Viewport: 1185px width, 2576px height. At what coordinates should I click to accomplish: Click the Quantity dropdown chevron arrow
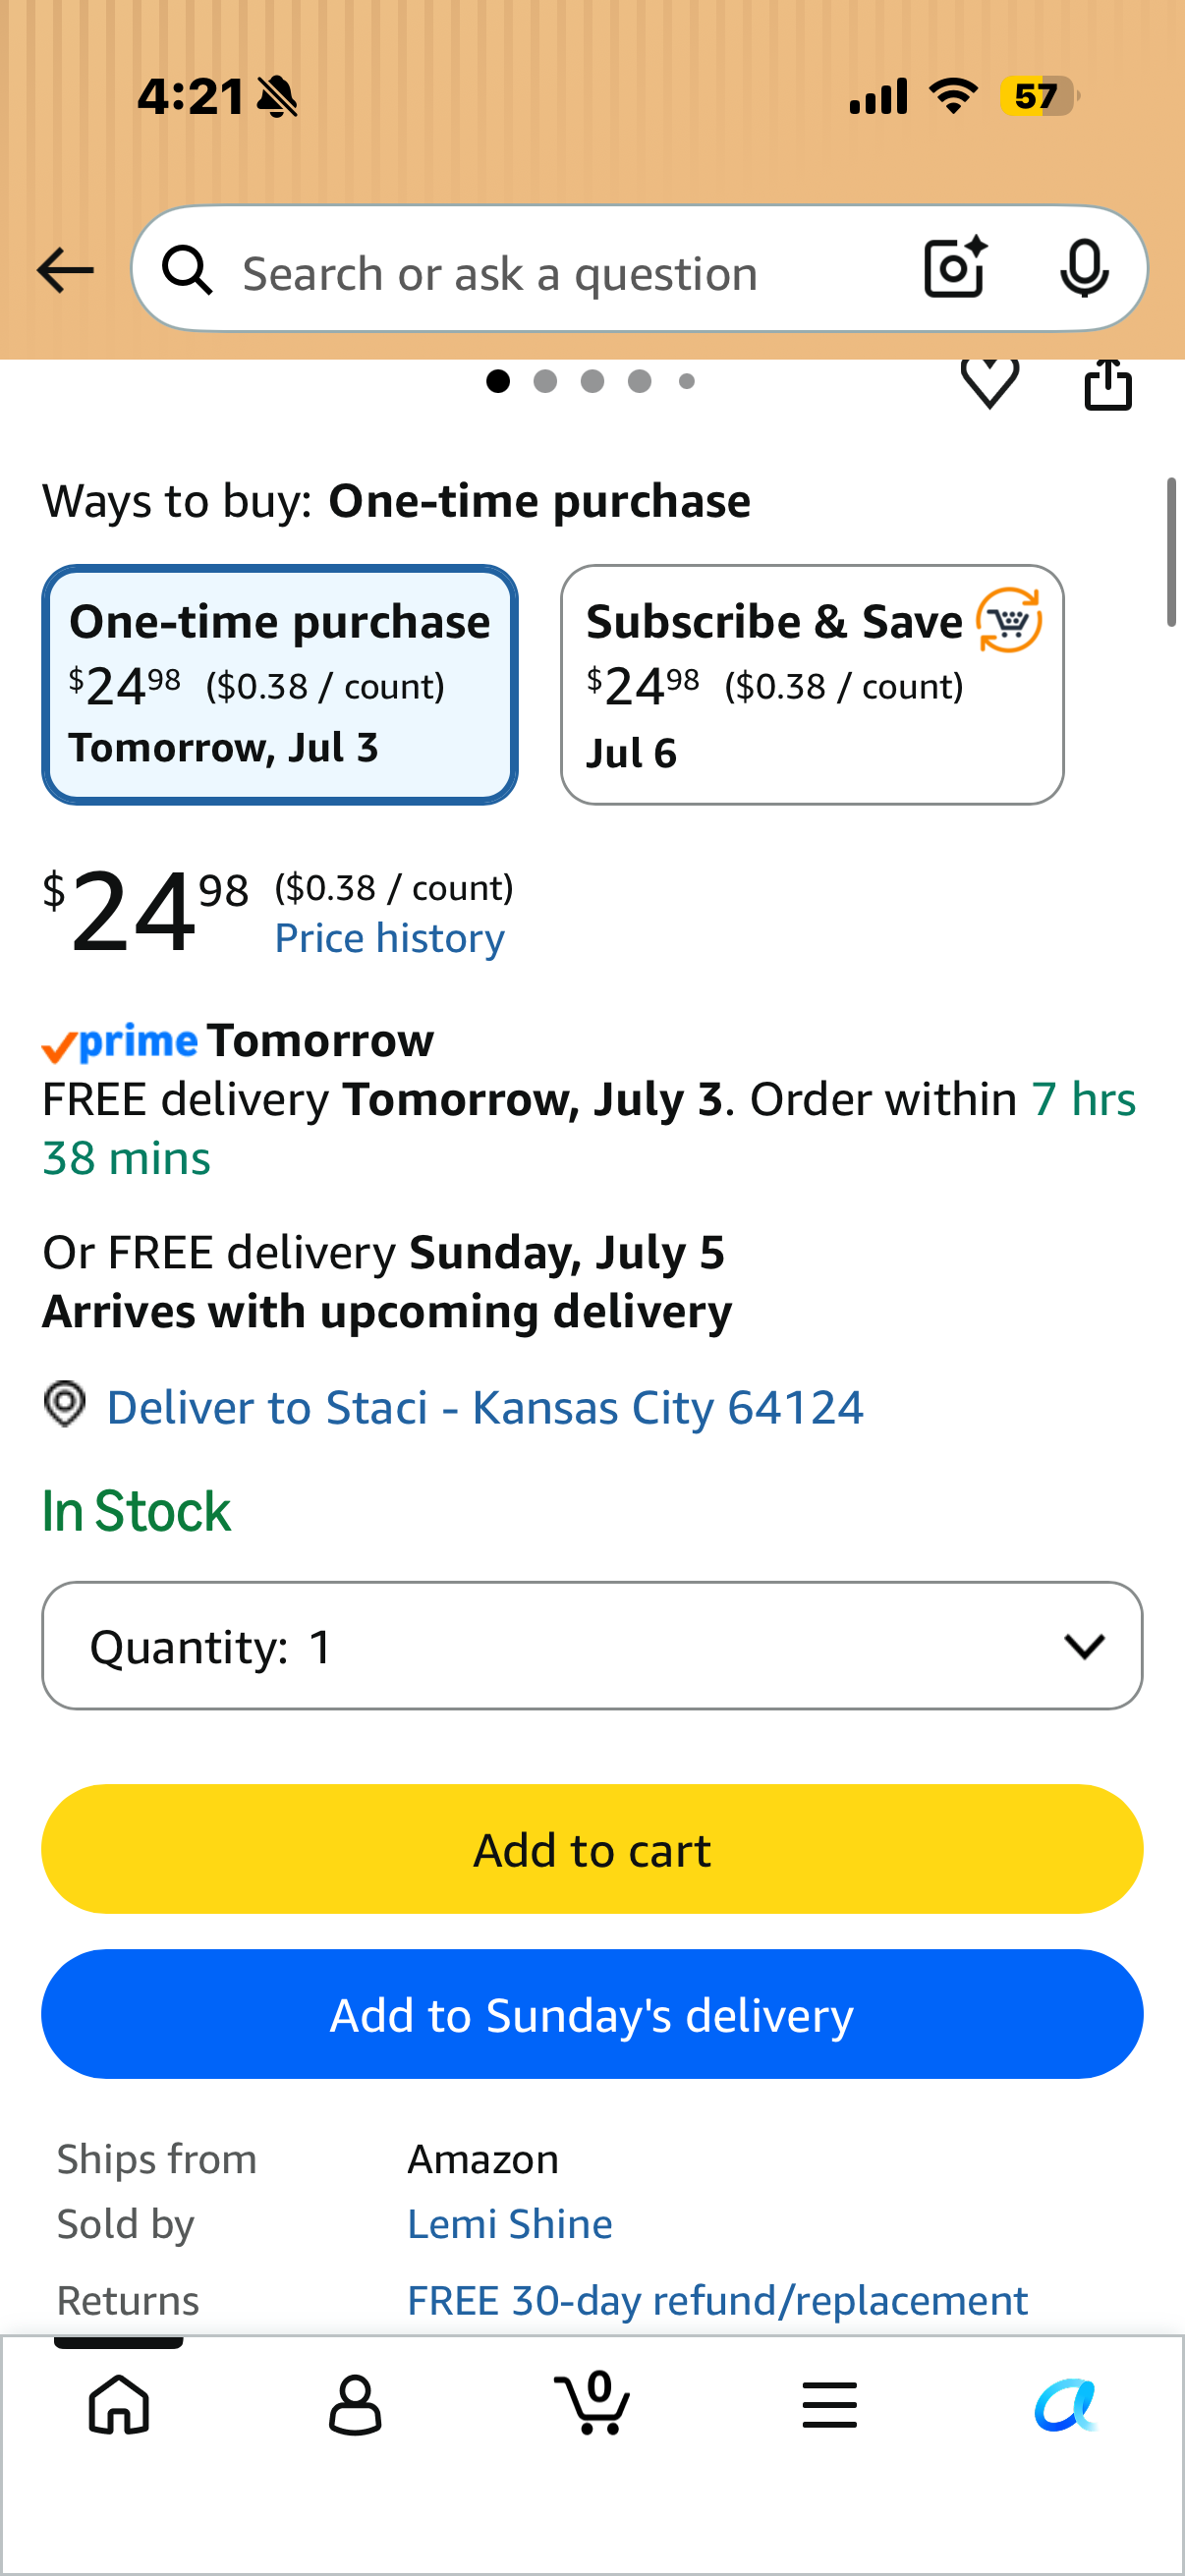[x=1084, y=1646]
